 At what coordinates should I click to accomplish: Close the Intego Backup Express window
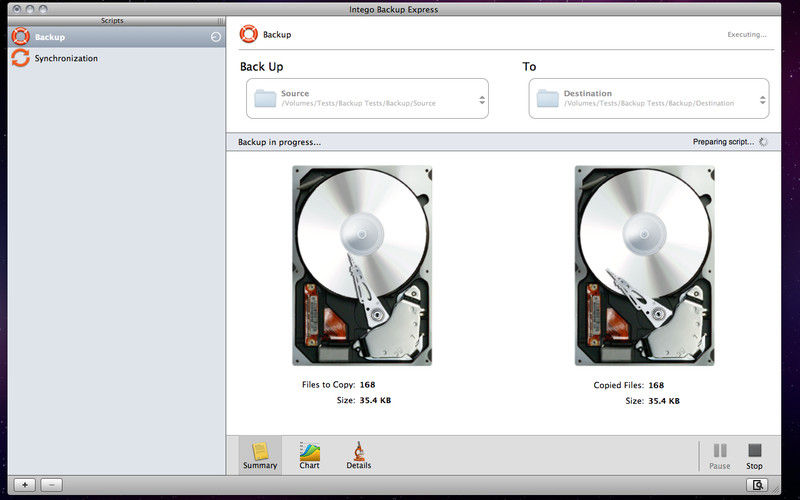coord(17,9)
